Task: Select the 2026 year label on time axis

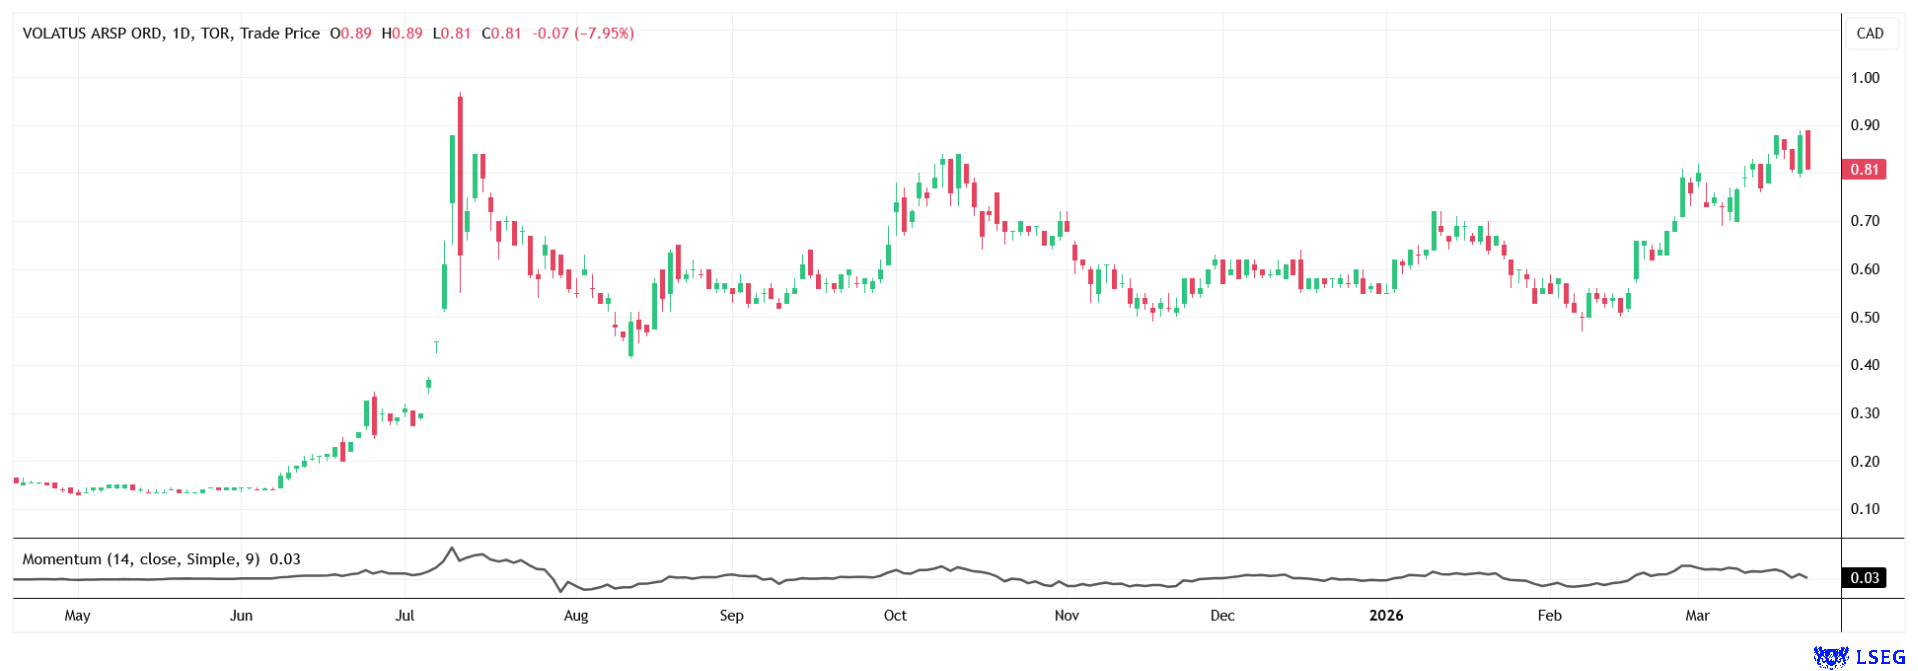Action: tap(1386, 615)
